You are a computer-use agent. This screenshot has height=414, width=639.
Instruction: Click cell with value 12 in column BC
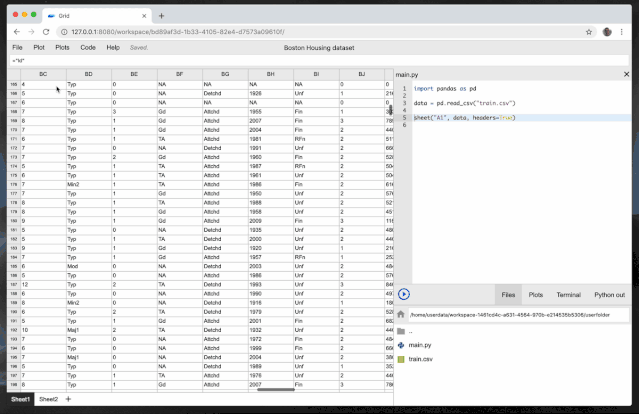pyautogui.click(x=43, y=284)
